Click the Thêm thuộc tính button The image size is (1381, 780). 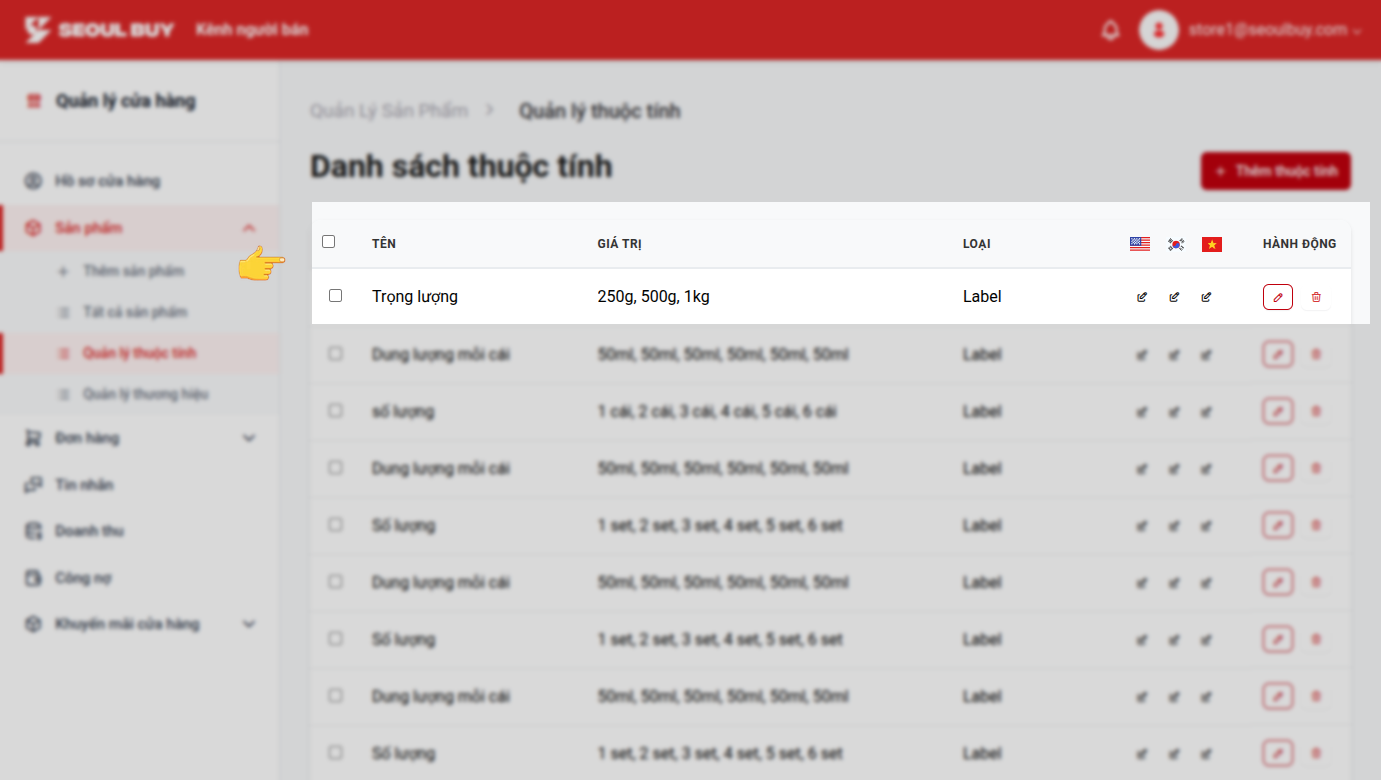pyautogui.click(x=1275, y=170)
